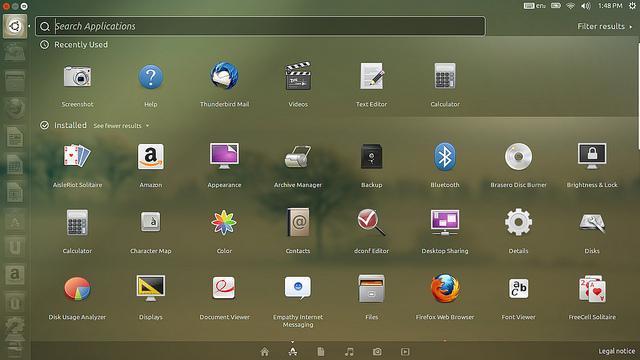This screenshot has width=640, height=360.
Task: Open Empathy Internet Messaging
Action: [x=298, y=288]
